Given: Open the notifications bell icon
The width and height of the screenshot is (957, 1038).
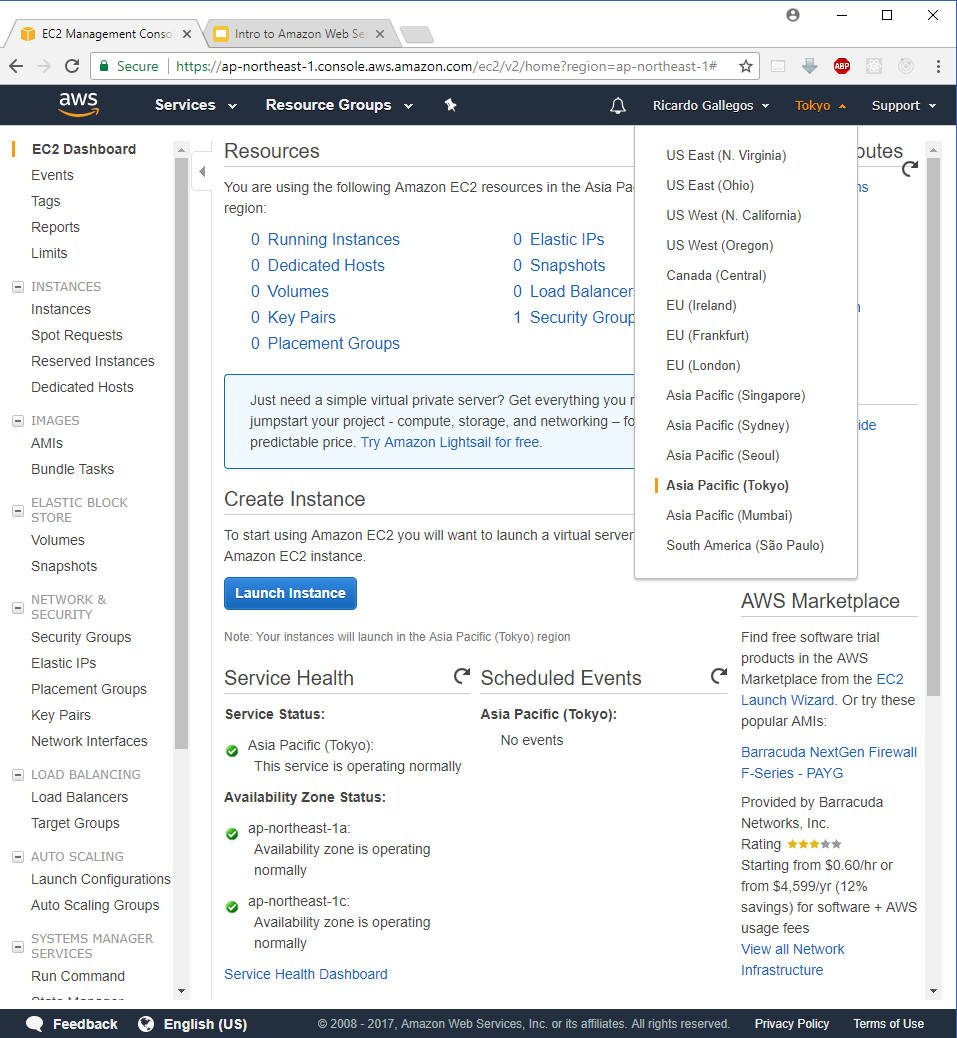Looking at the screenshot, I should (x=617, y=105).
